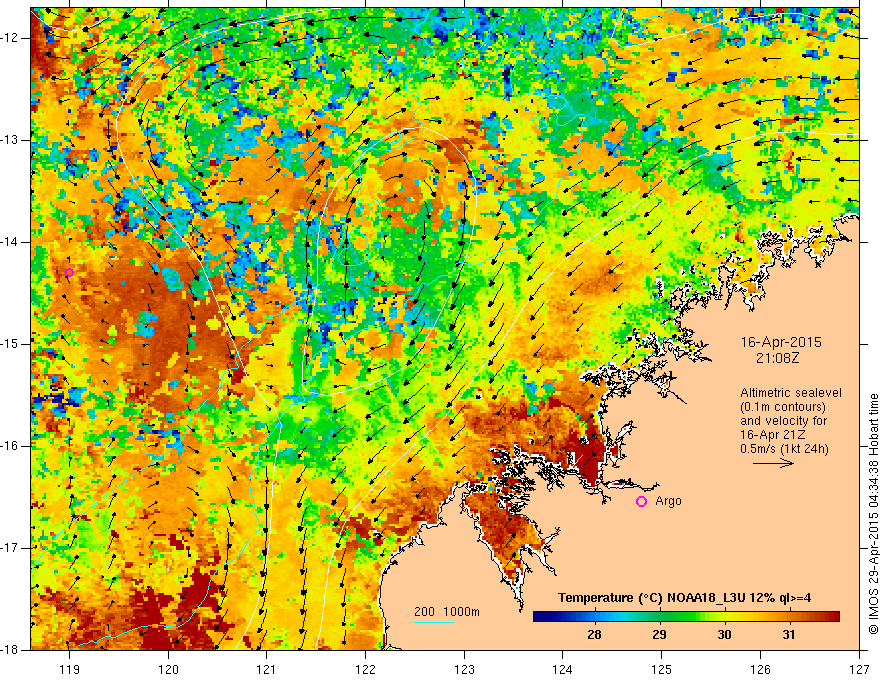Click the 'and velocity for' caption line
This screenshot has width=880, height=680.
783,421
